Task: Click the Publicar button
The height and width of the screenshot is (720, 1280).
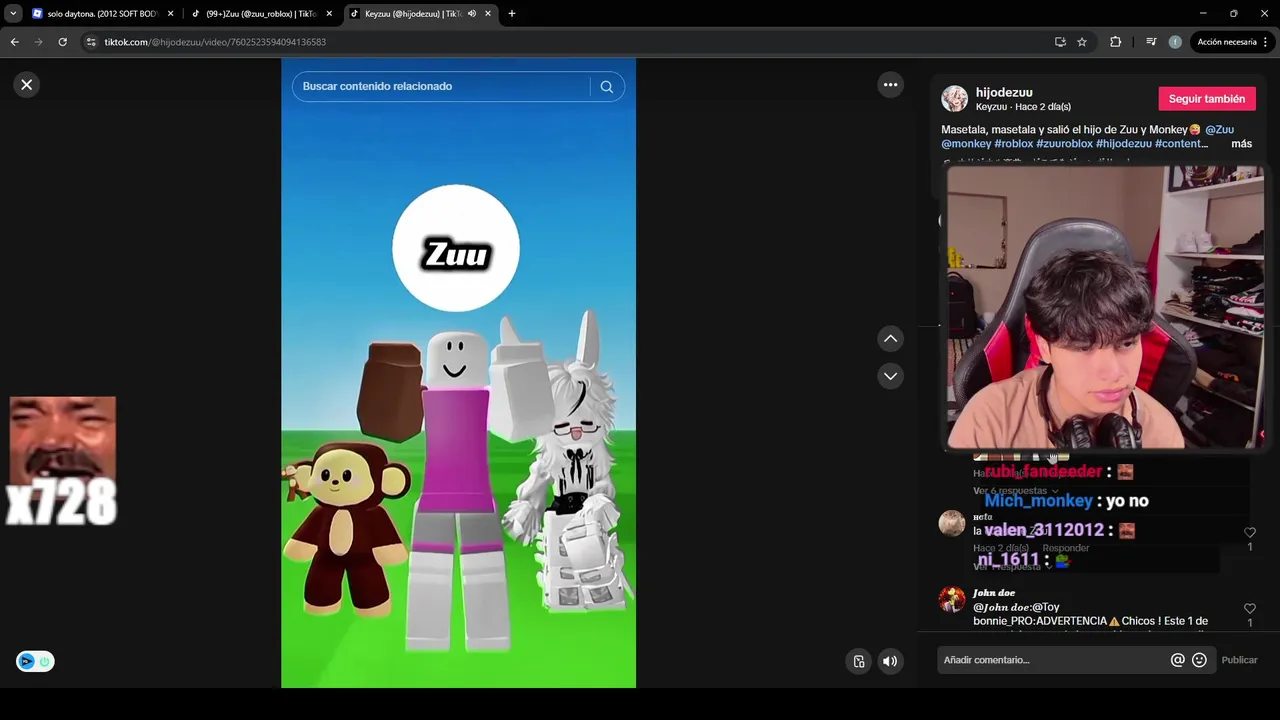Action: [x=1239, y=660]
